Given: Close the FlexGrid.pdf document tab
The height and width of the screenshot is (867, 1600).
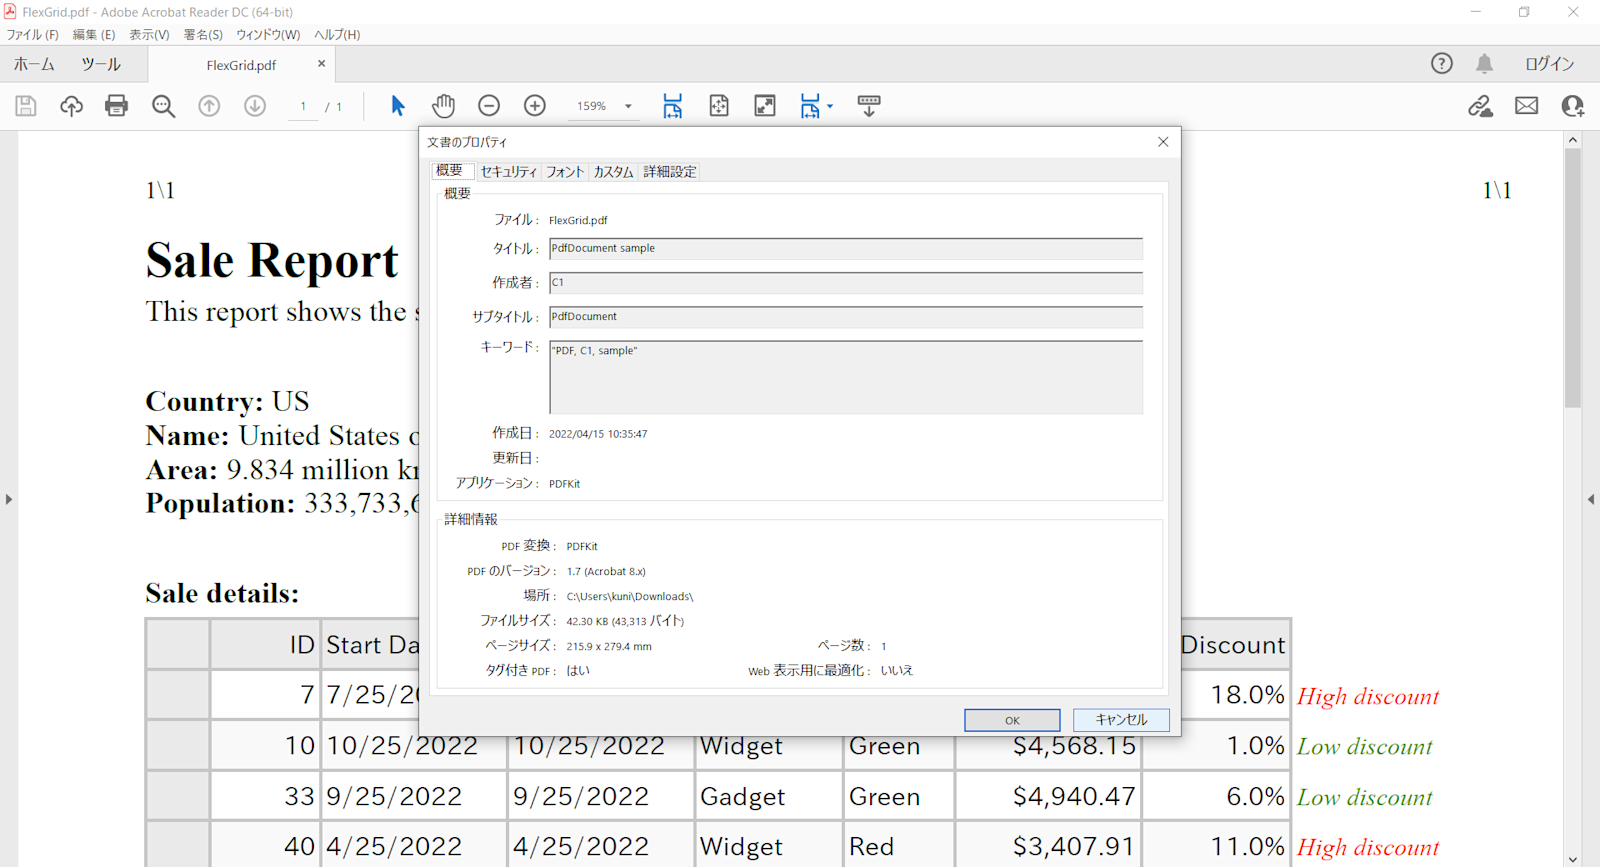Looking at the screenshot, I should (321, 64).
